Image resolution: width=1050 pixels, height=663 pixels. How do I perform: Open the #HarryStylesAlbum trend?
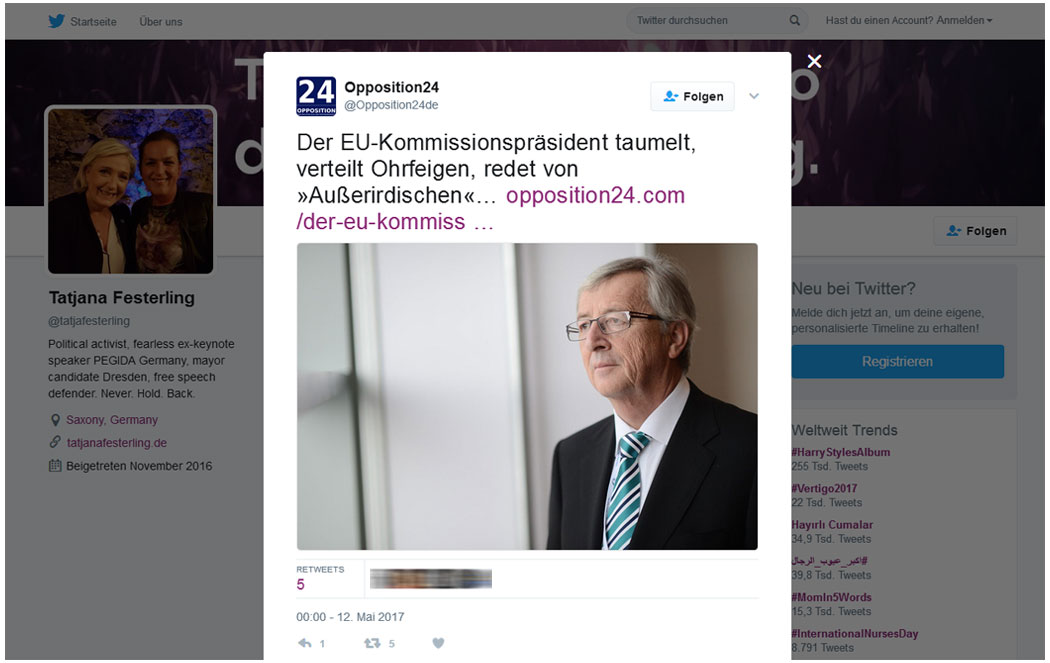click(840, 452)
